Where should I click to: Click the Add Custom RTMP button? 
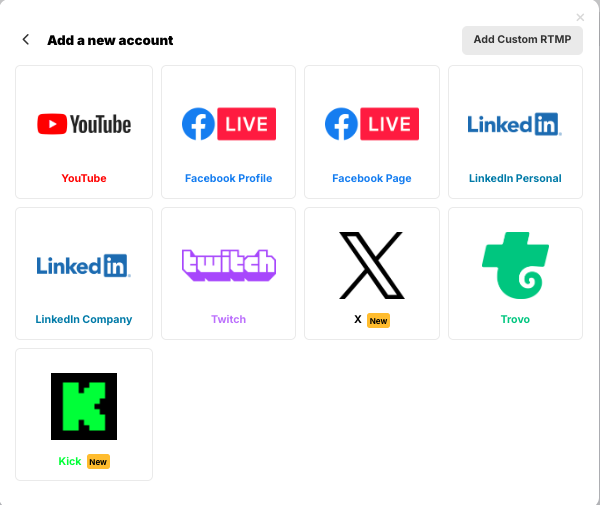tap(522, 40)
